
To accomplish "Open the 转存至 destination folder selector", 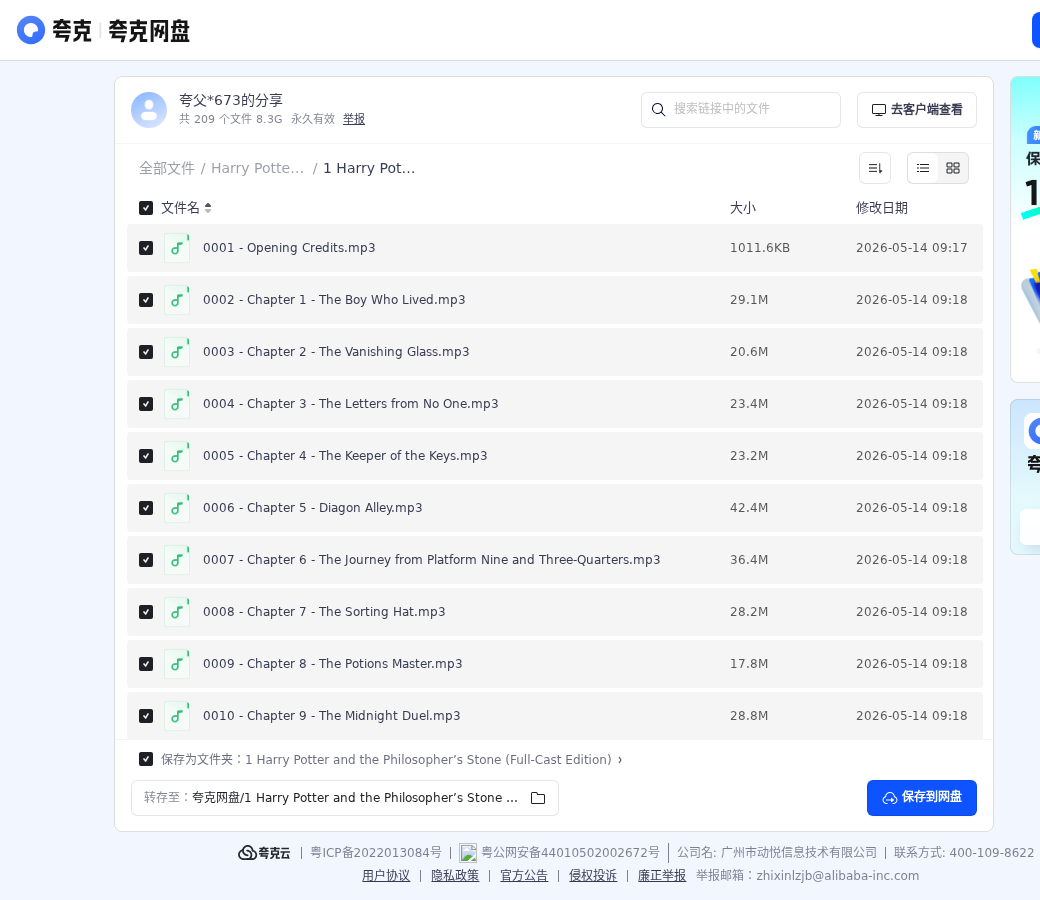I will click(x=345, y=798).
